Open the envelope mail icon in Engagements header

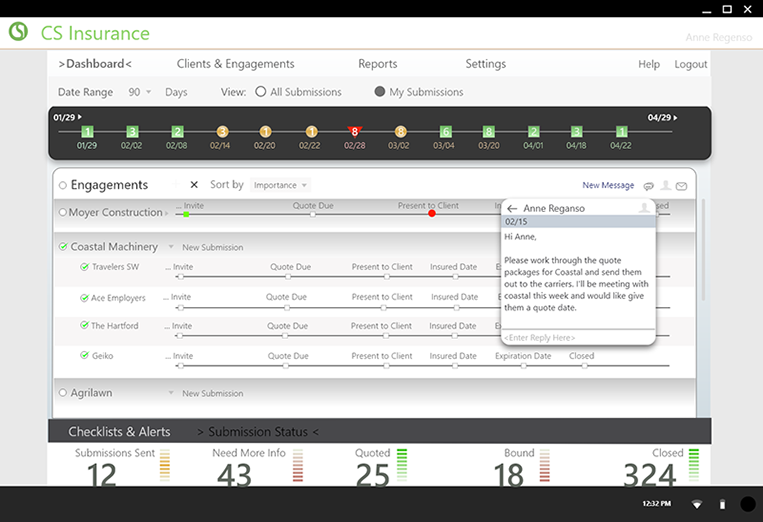681,186
